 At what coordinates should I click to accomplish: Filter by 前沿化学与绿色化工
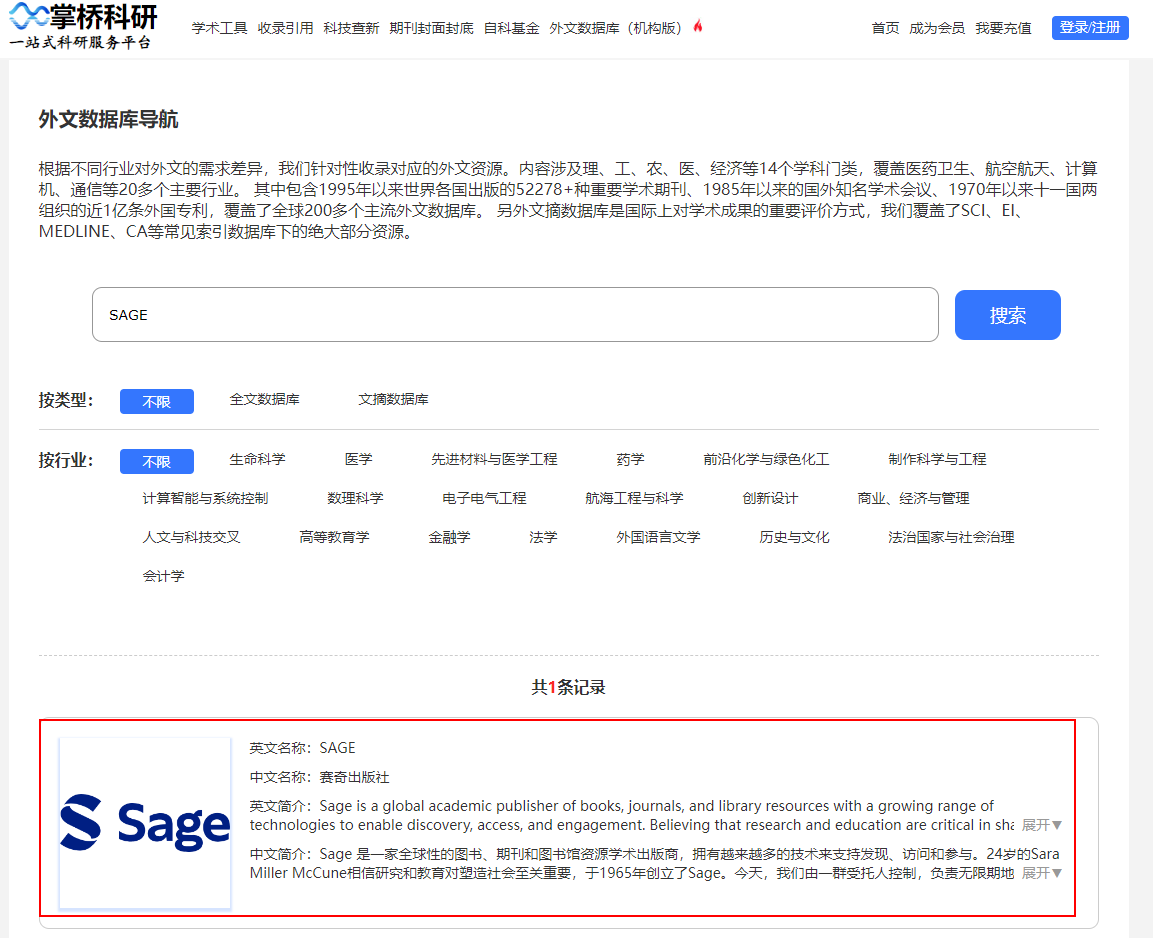click(x=766, y=459)
